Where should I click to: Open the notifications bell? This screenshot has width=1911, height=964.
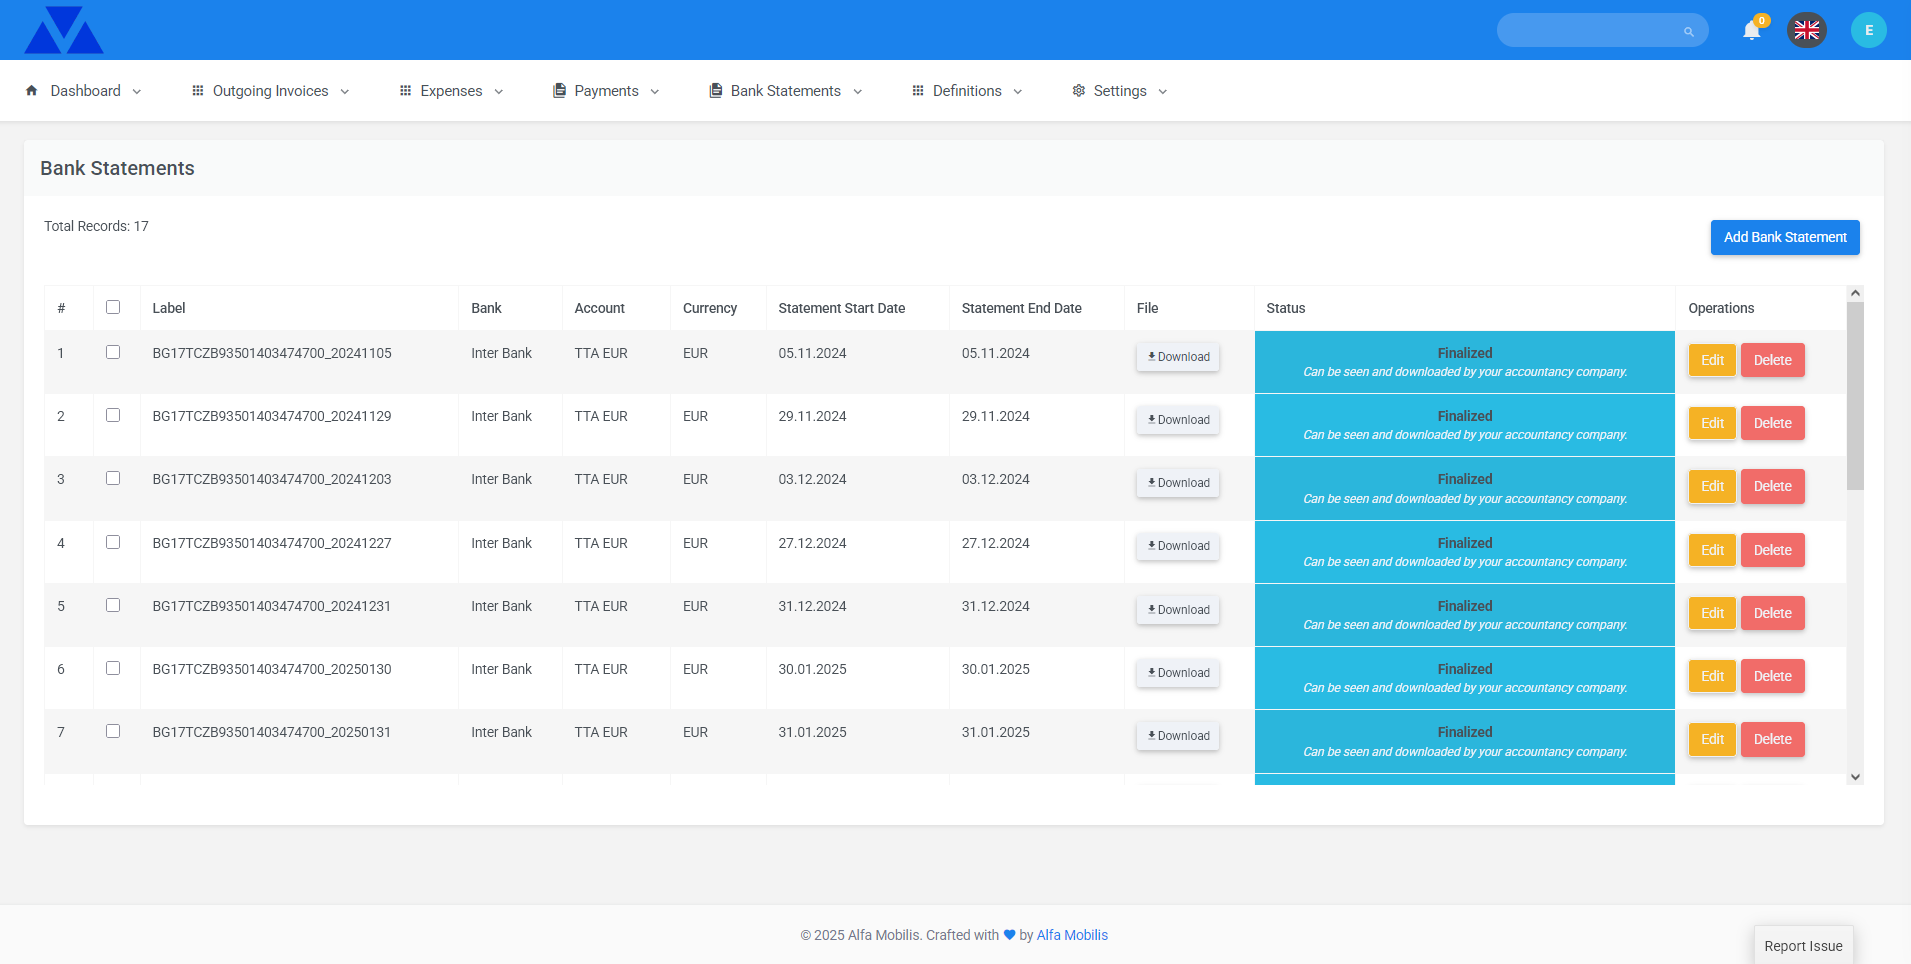tap(1751, 31)
